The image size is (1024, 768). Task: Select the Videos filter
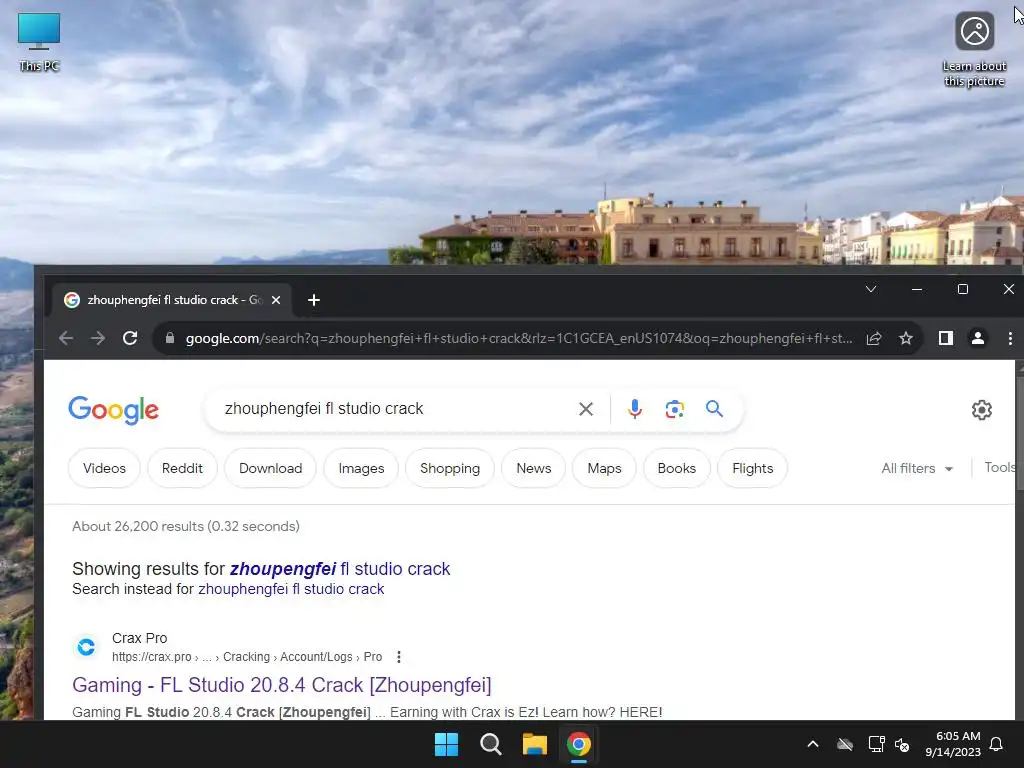(x=104, y=468)
